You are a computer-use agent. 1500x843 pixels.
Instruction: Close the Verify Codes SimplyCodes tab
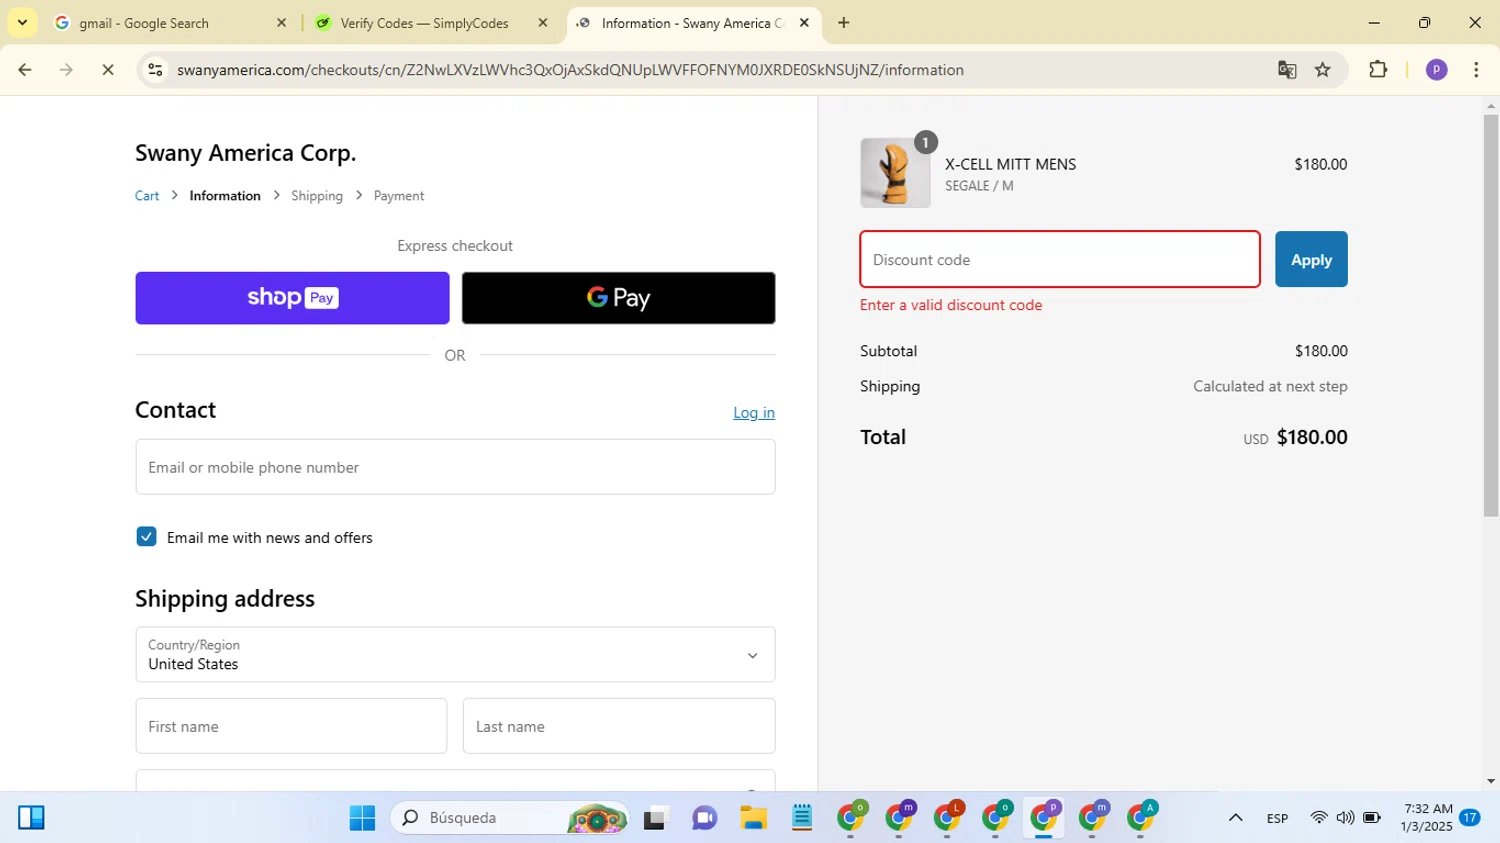coord(543,22)
